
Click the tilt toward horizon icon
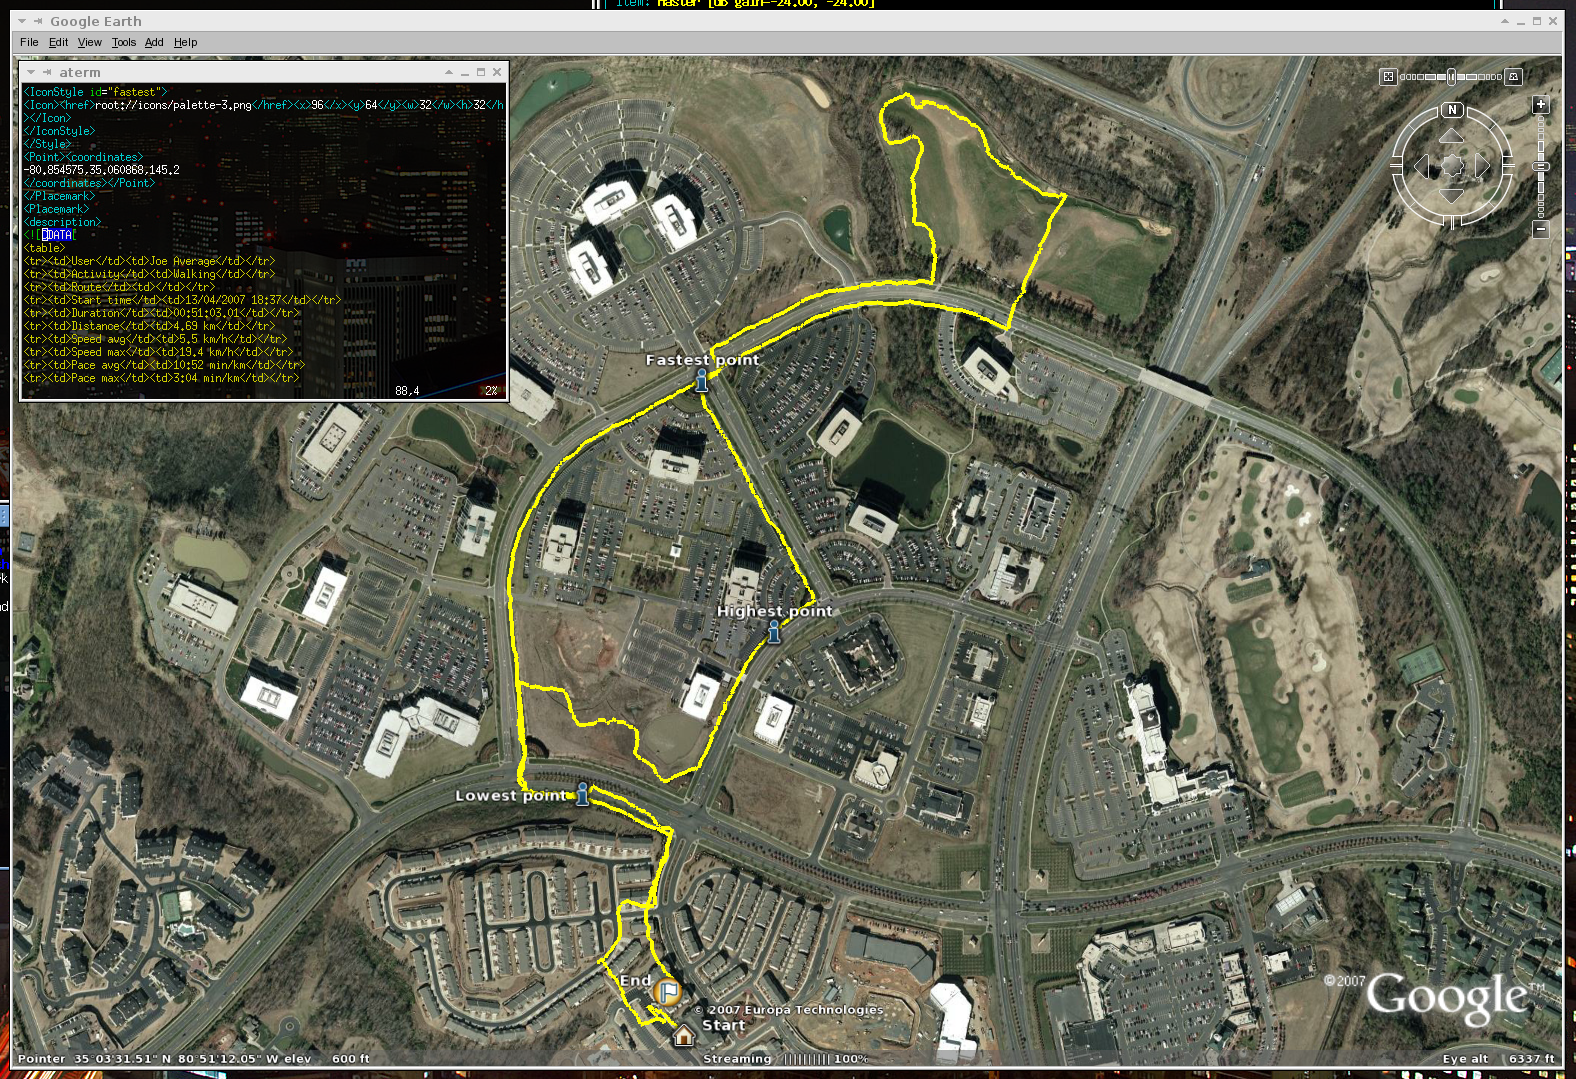(1514, 77)
